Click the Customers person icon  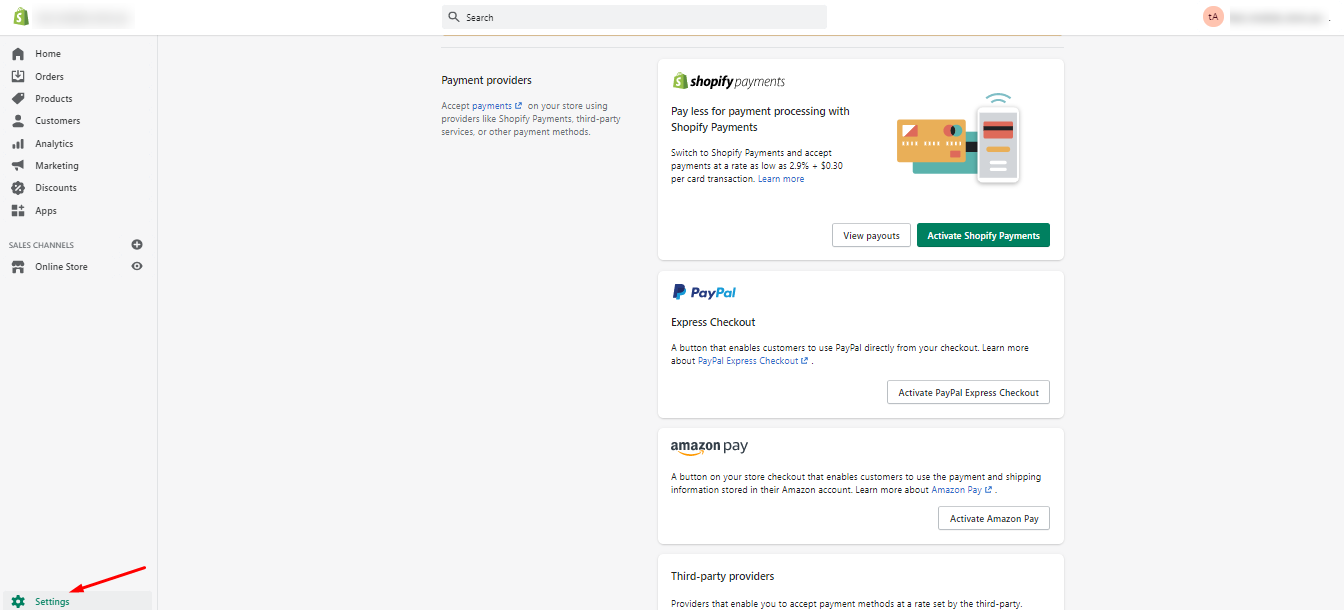click(x=17, y=121)
